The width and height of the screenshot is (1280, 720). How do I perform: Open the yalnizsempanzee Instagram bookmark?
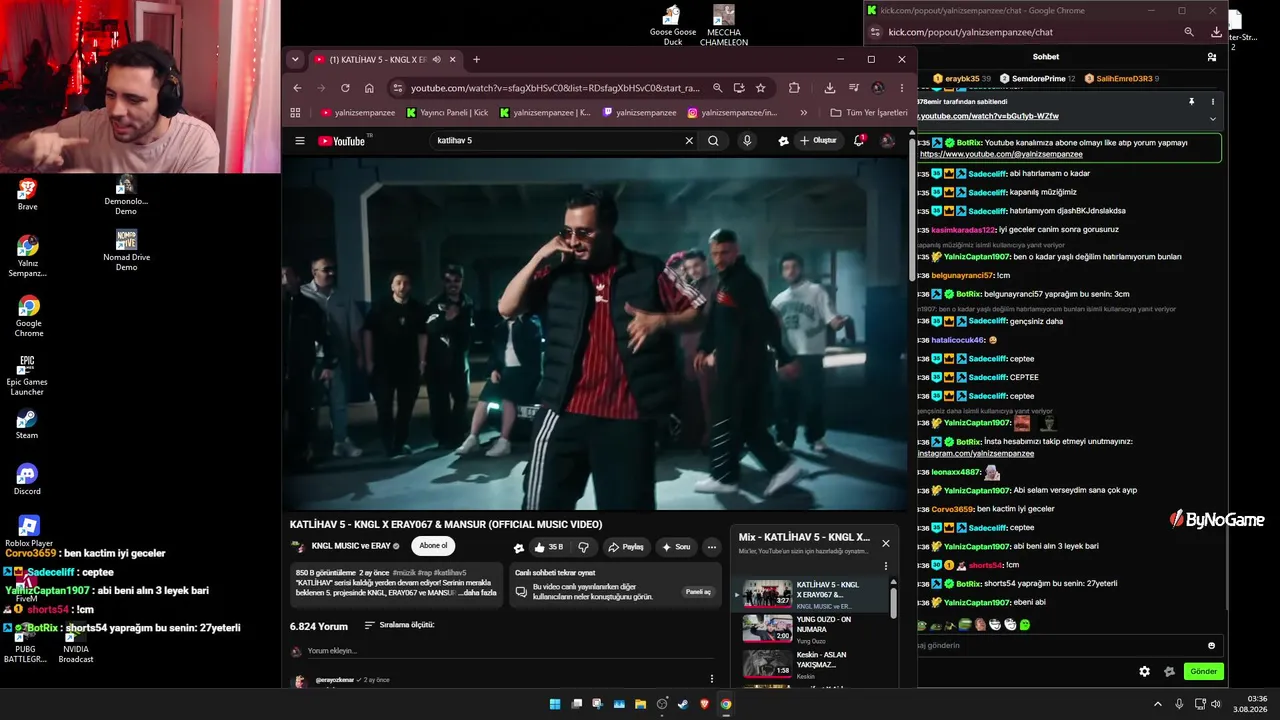tap(732, 113)
